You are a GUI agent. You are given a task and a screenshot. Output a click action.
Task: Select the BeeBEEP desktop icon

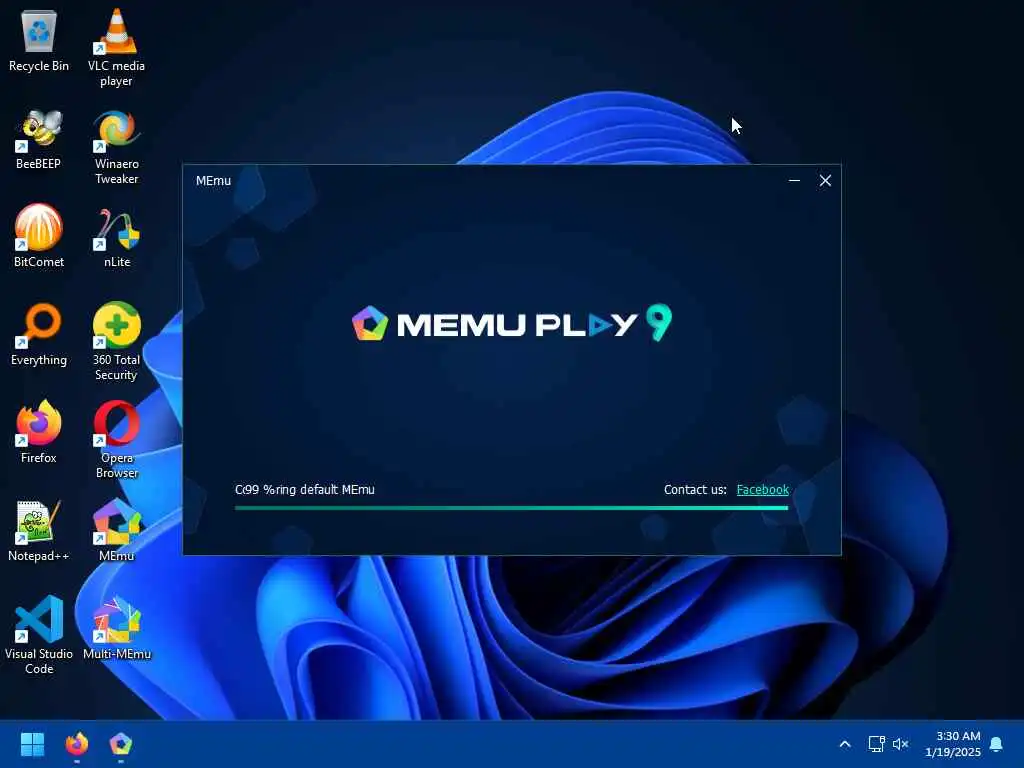click(x=39, y=138)
